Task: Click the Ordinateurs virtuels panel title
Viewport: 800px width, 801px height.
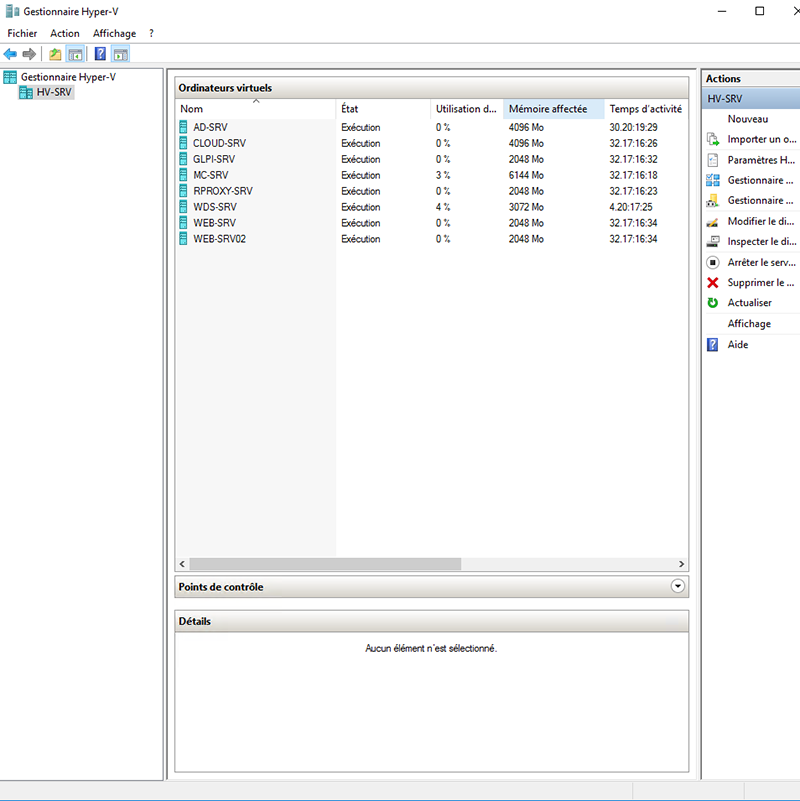Action: click(225, 88)
